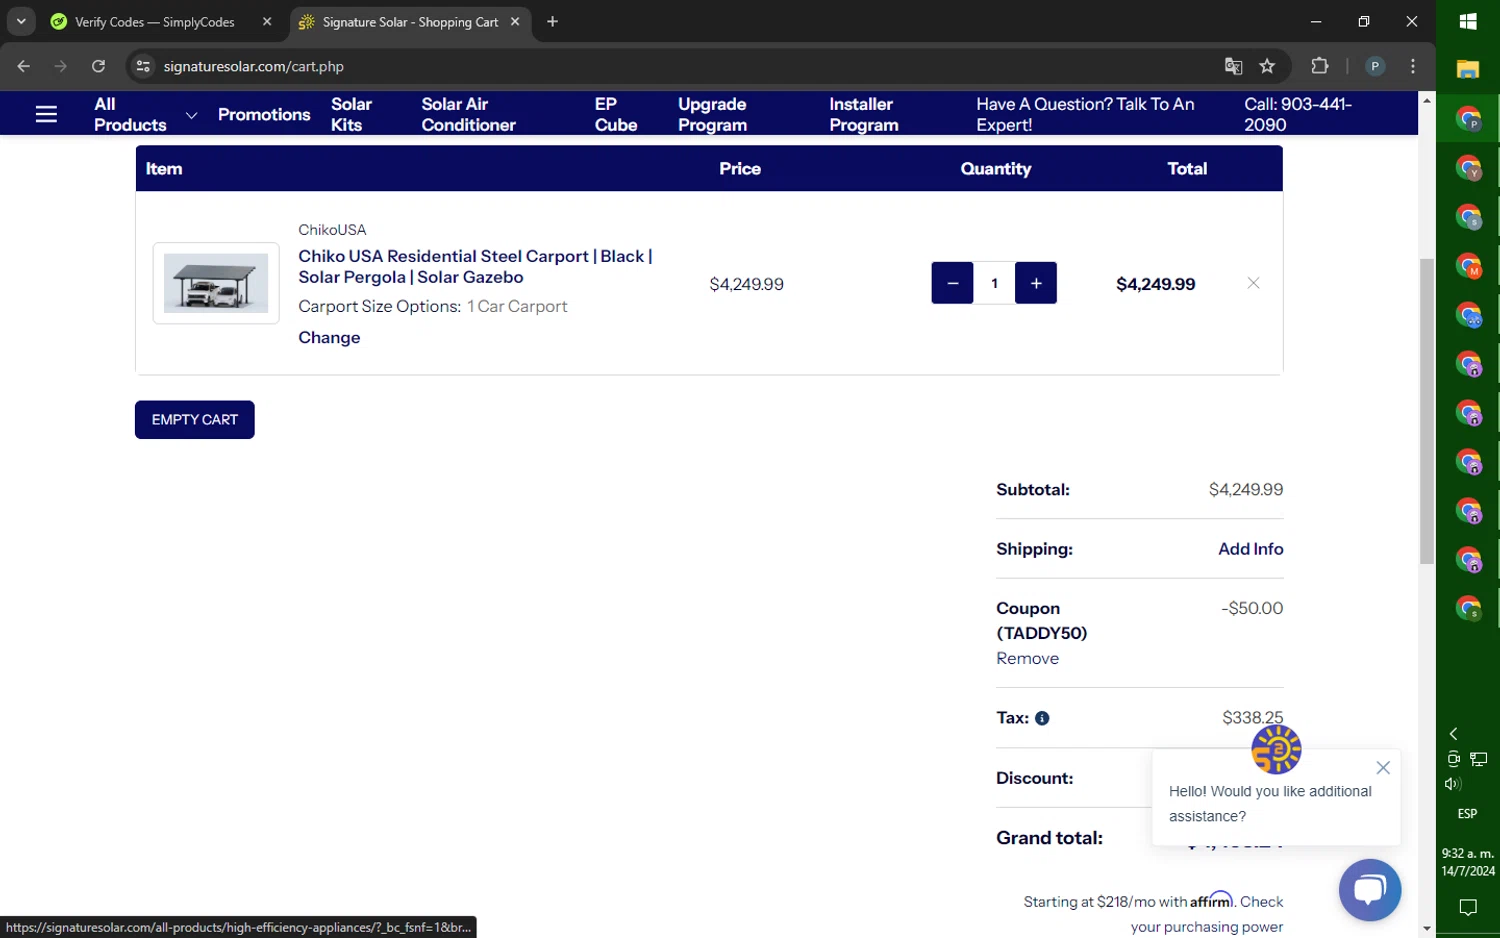
Task: Increase quantity with plus button
Action: 1036,283
